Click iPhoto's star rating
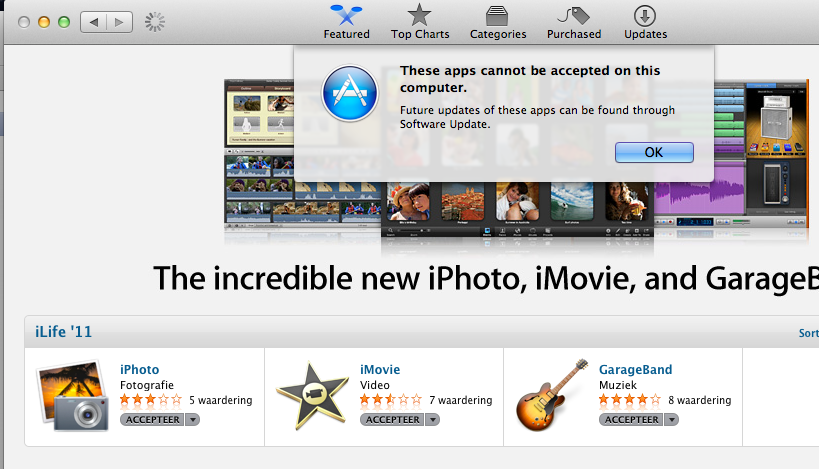819x469 pixels. (150, 400)
